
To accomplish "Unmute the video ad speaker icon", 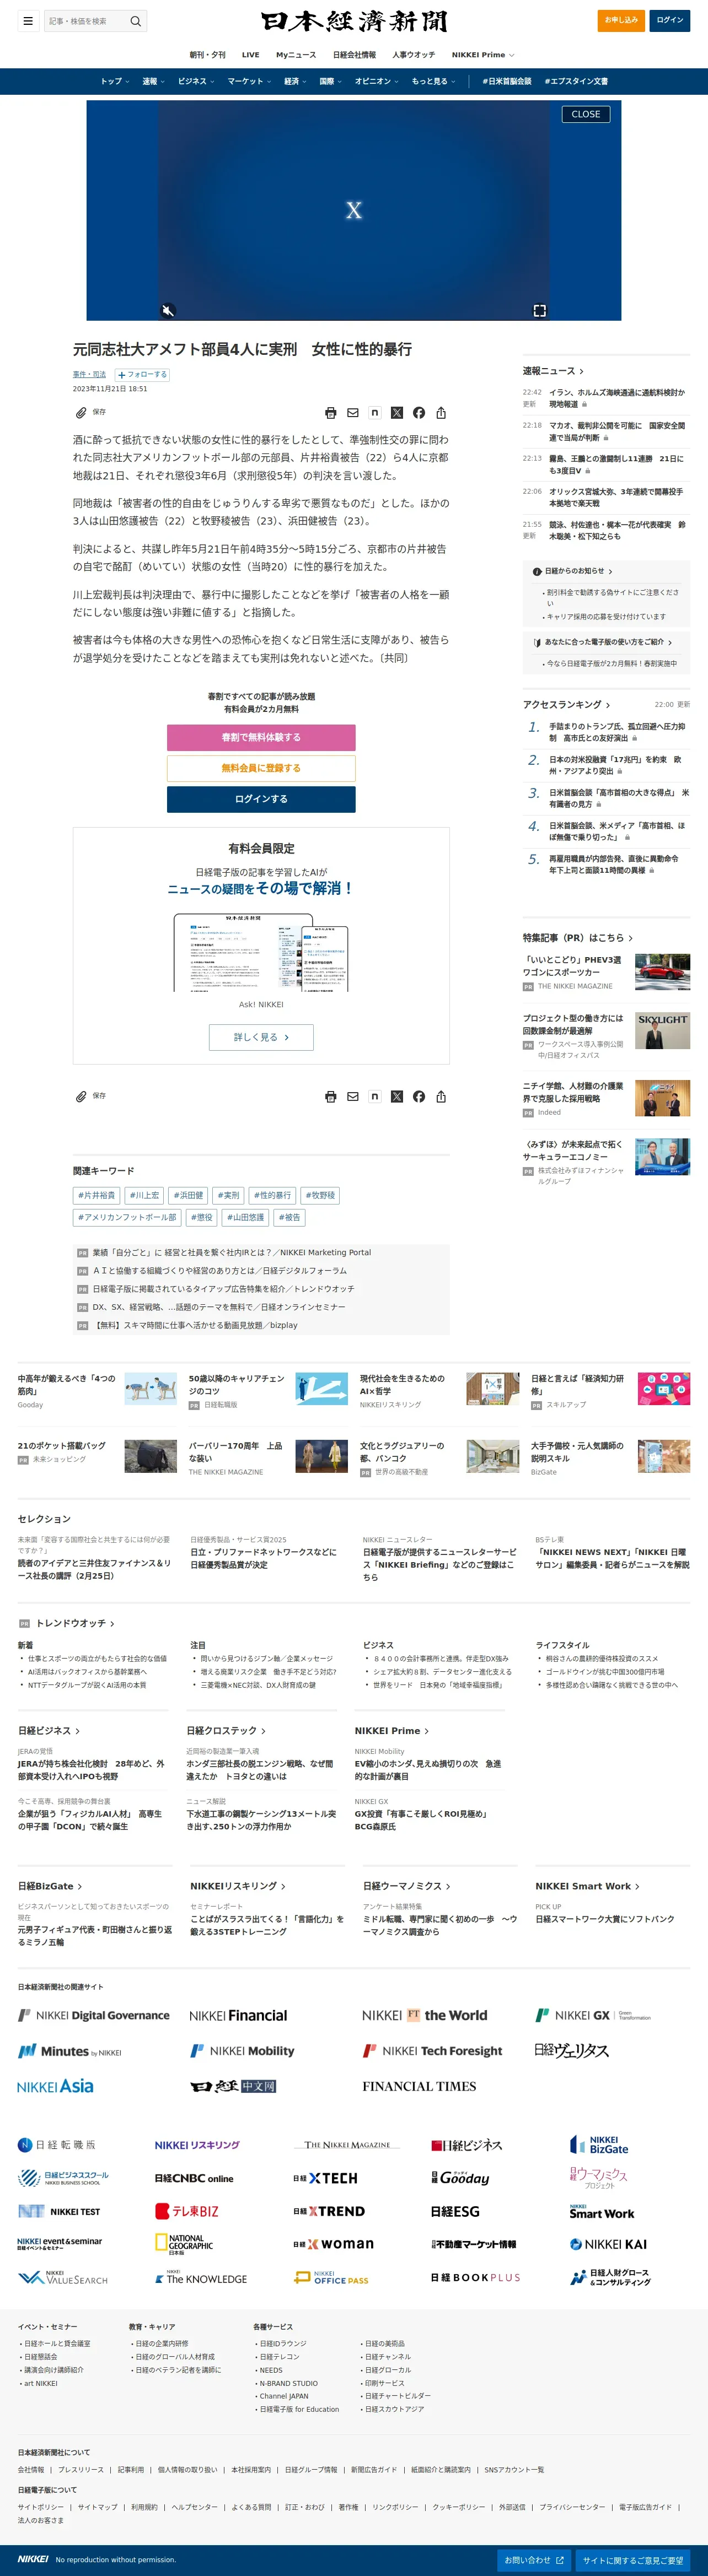I will [168, 310].
